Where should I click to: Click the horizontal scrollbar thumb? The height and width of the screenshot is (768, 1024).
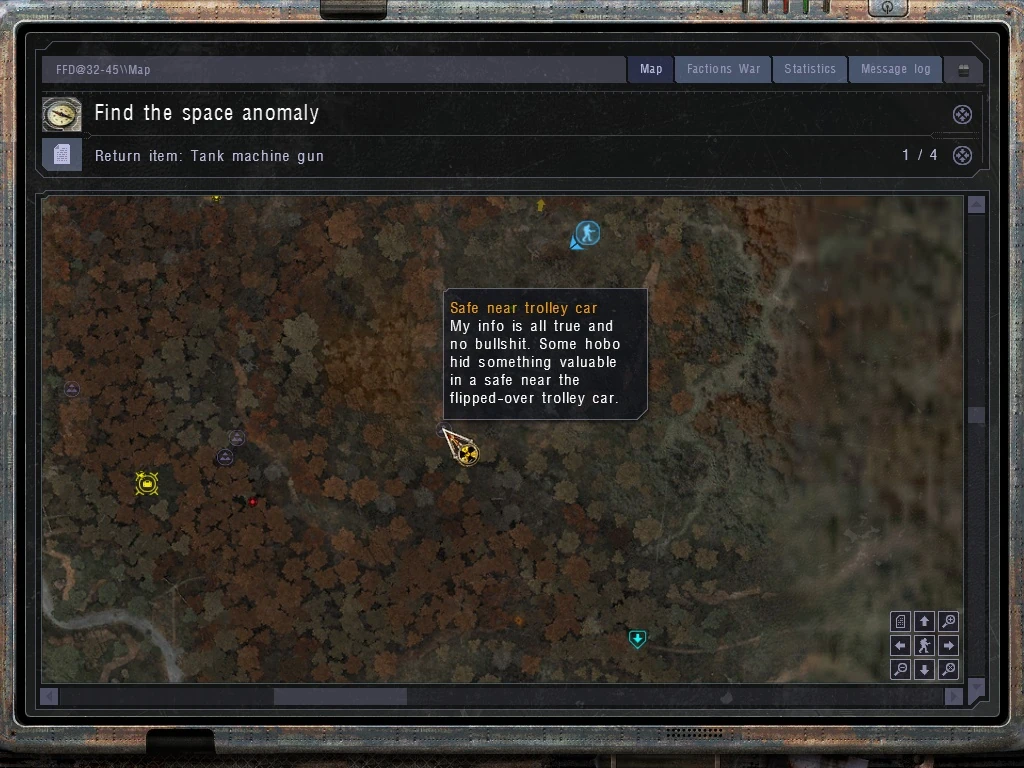[x=340, y=697]
